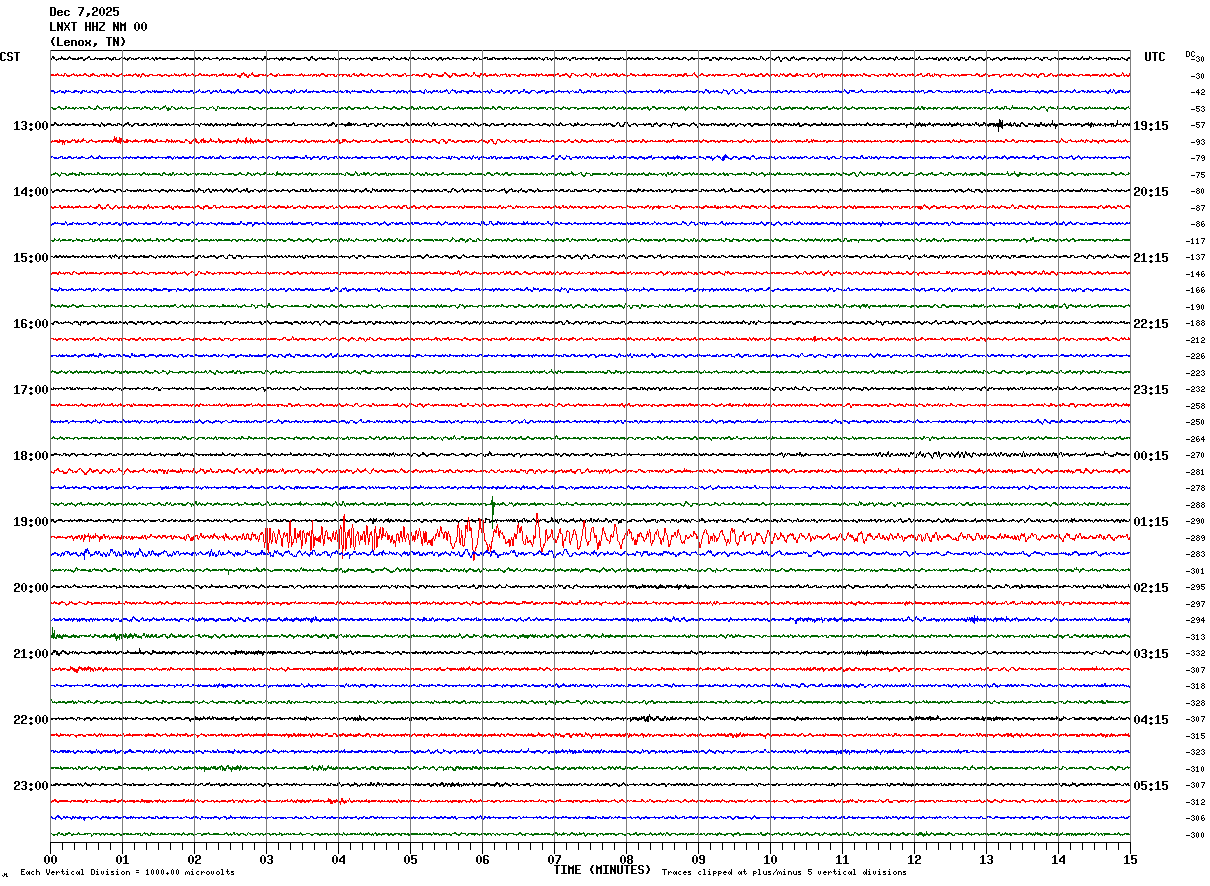
Task: Click the date text "Dec 7,2025"
Action: tap(84, 12)
